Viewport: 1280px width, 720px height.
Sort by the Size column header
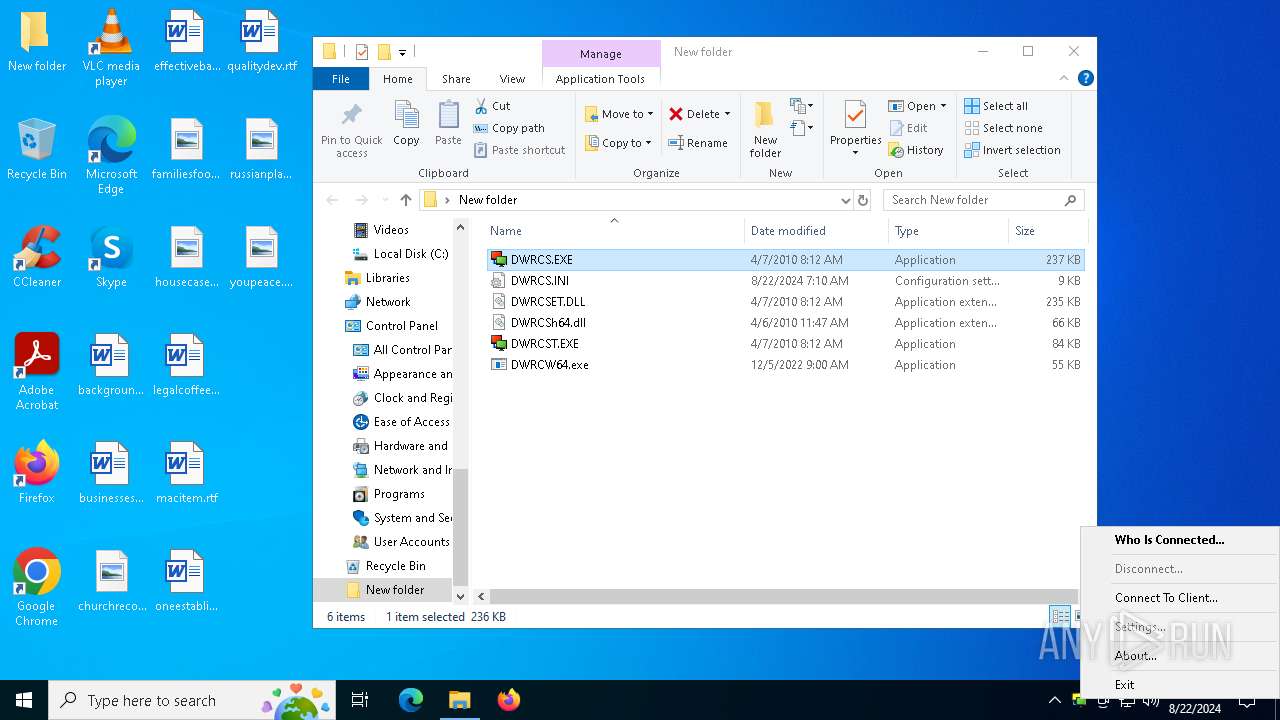[1046, 231]
